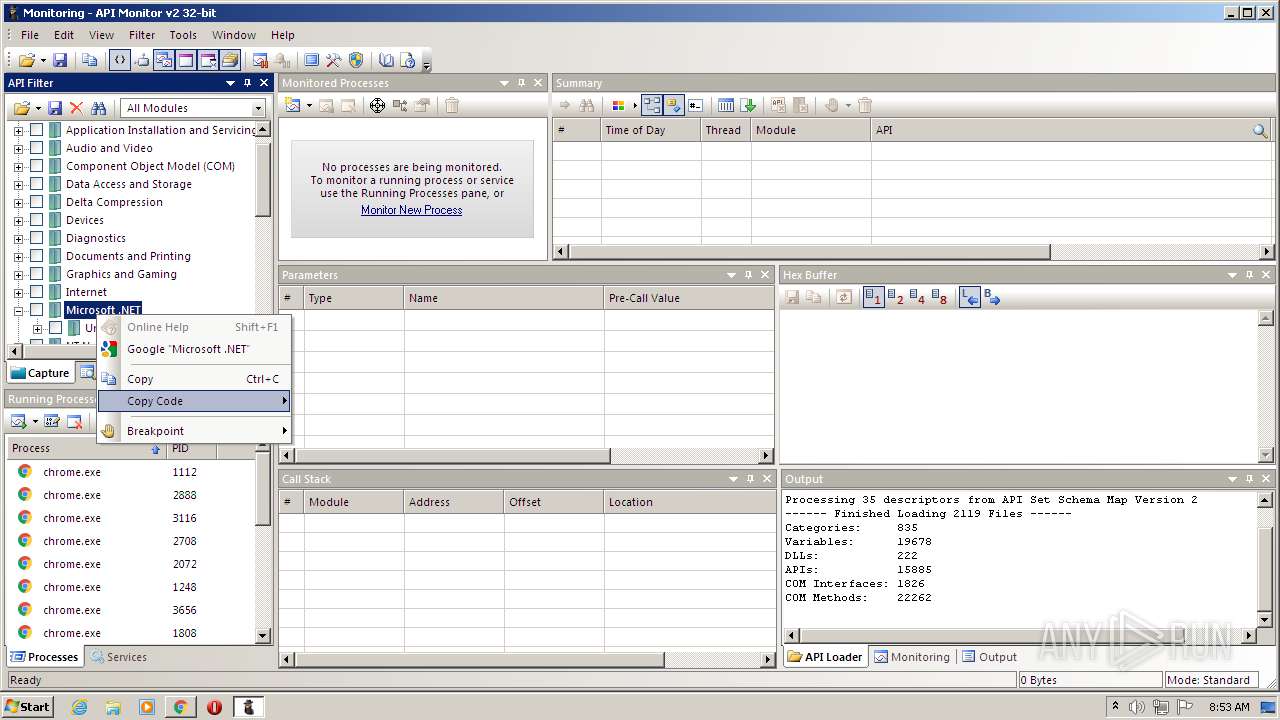Image resolution: width=1280 pixels, height=720 pixels.
Task: Check the Application Installation and Servicing checkbox
Action: point(37,130)
